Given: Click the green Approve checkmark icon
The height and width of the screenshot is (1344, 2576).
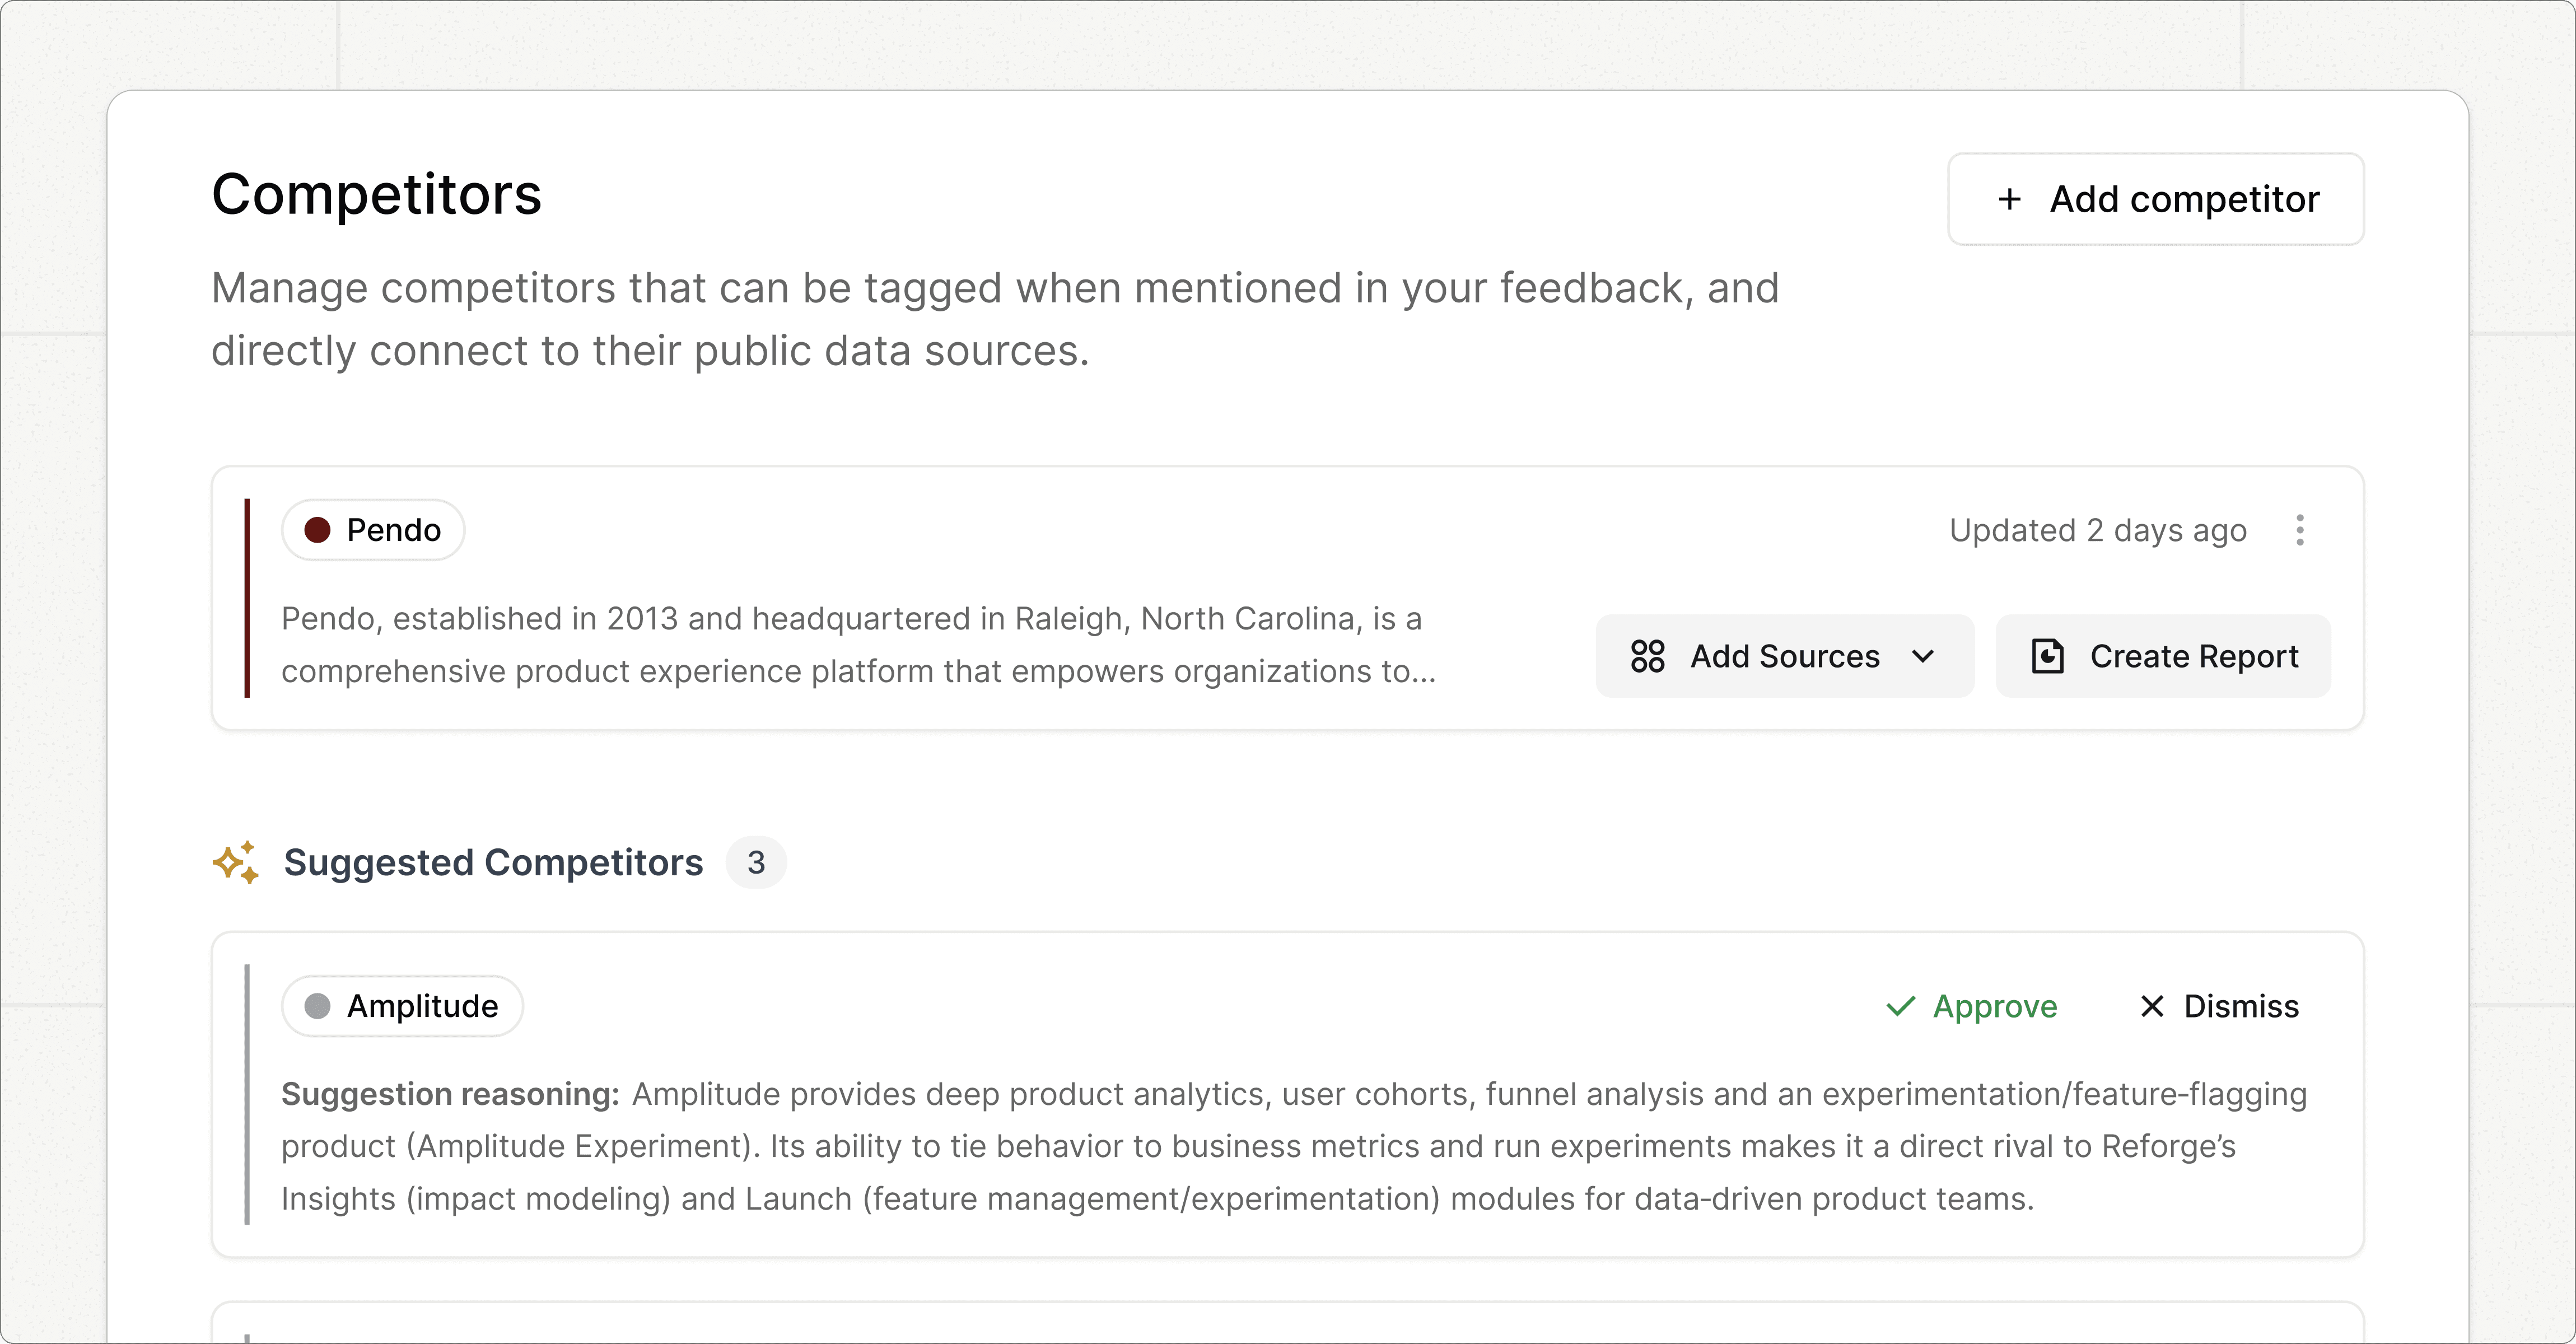Looking at the screenshot, I should 1900,1006.
